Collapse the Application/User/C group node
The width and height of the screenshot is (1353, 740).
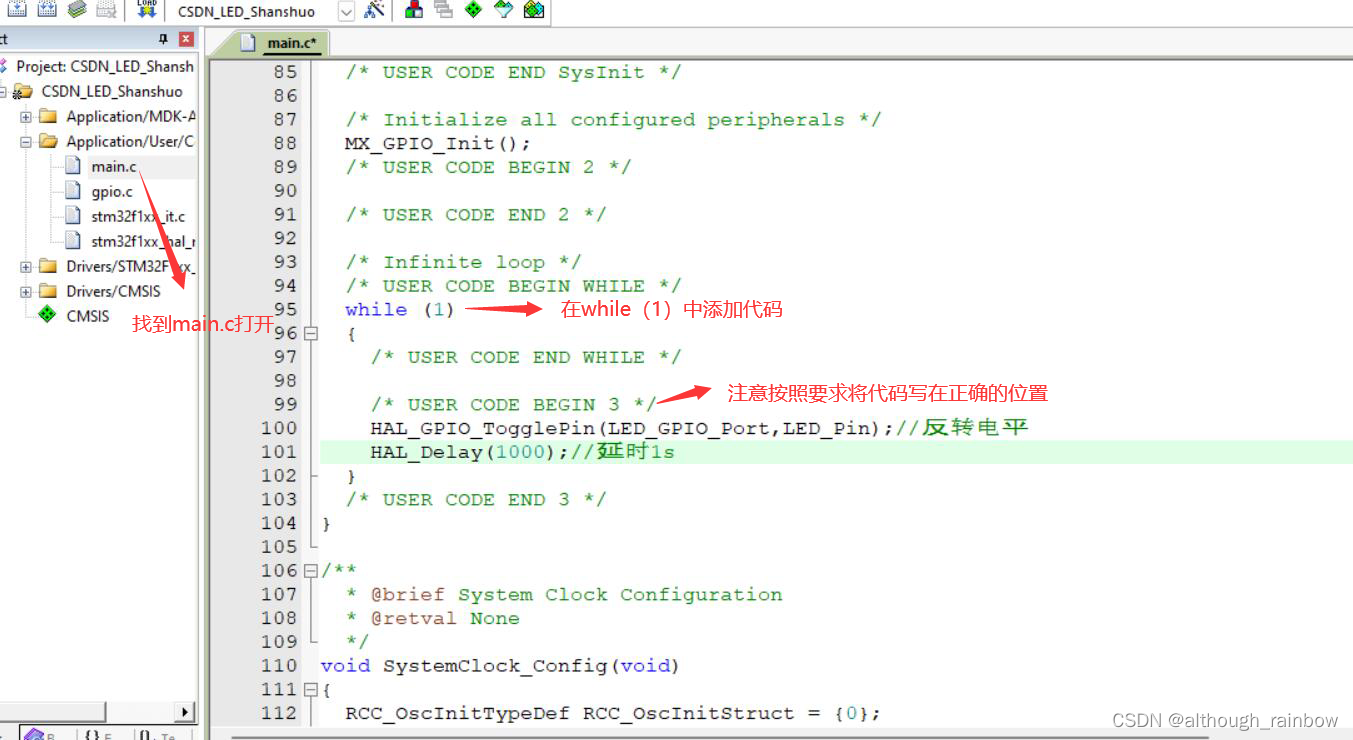click(26, 142)
